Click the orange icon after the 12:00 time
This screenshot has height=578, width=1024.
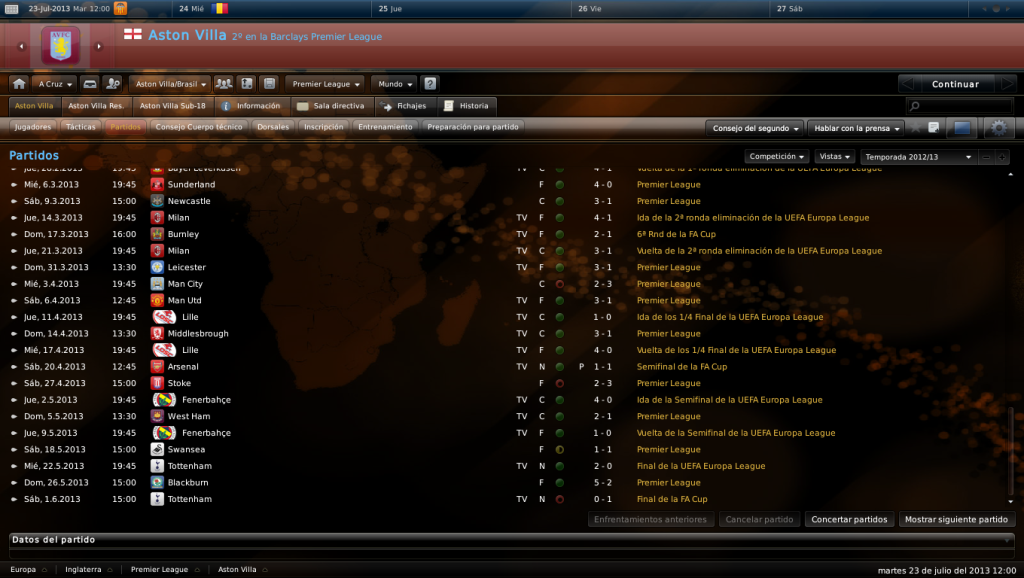click(x=120, y=8)
